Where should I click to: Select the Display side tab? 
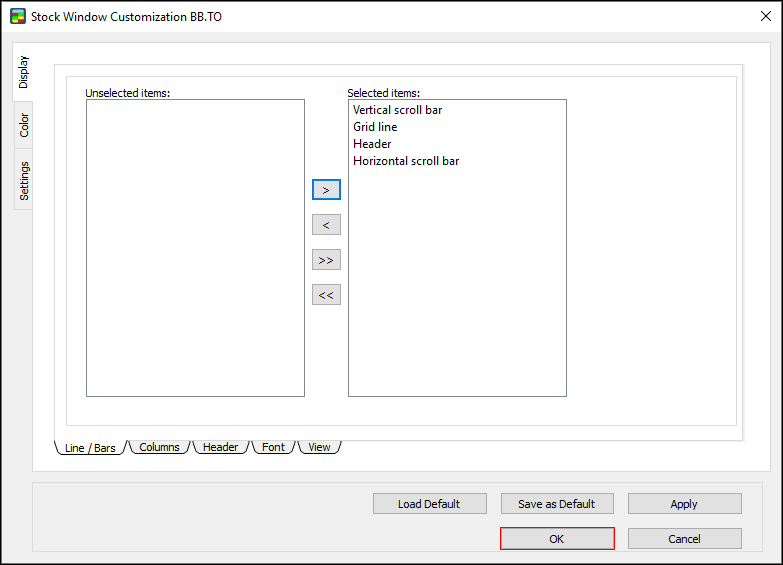pyautogui.click(x=24, y=72)
